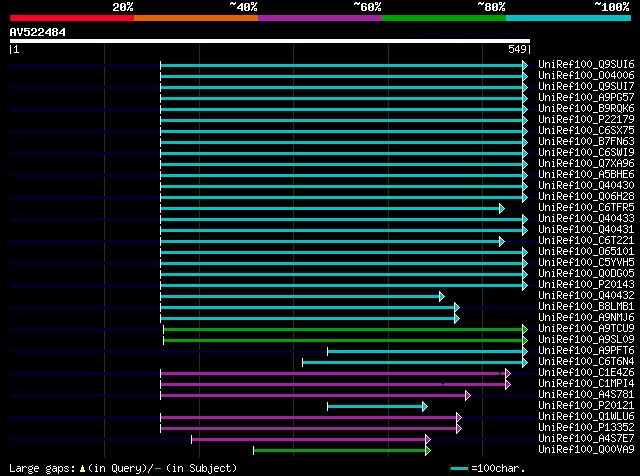Viewport: 640px width, 476px height.
Task: Select label UniRef100_A9NMJ6
Action: coord(586,318)
